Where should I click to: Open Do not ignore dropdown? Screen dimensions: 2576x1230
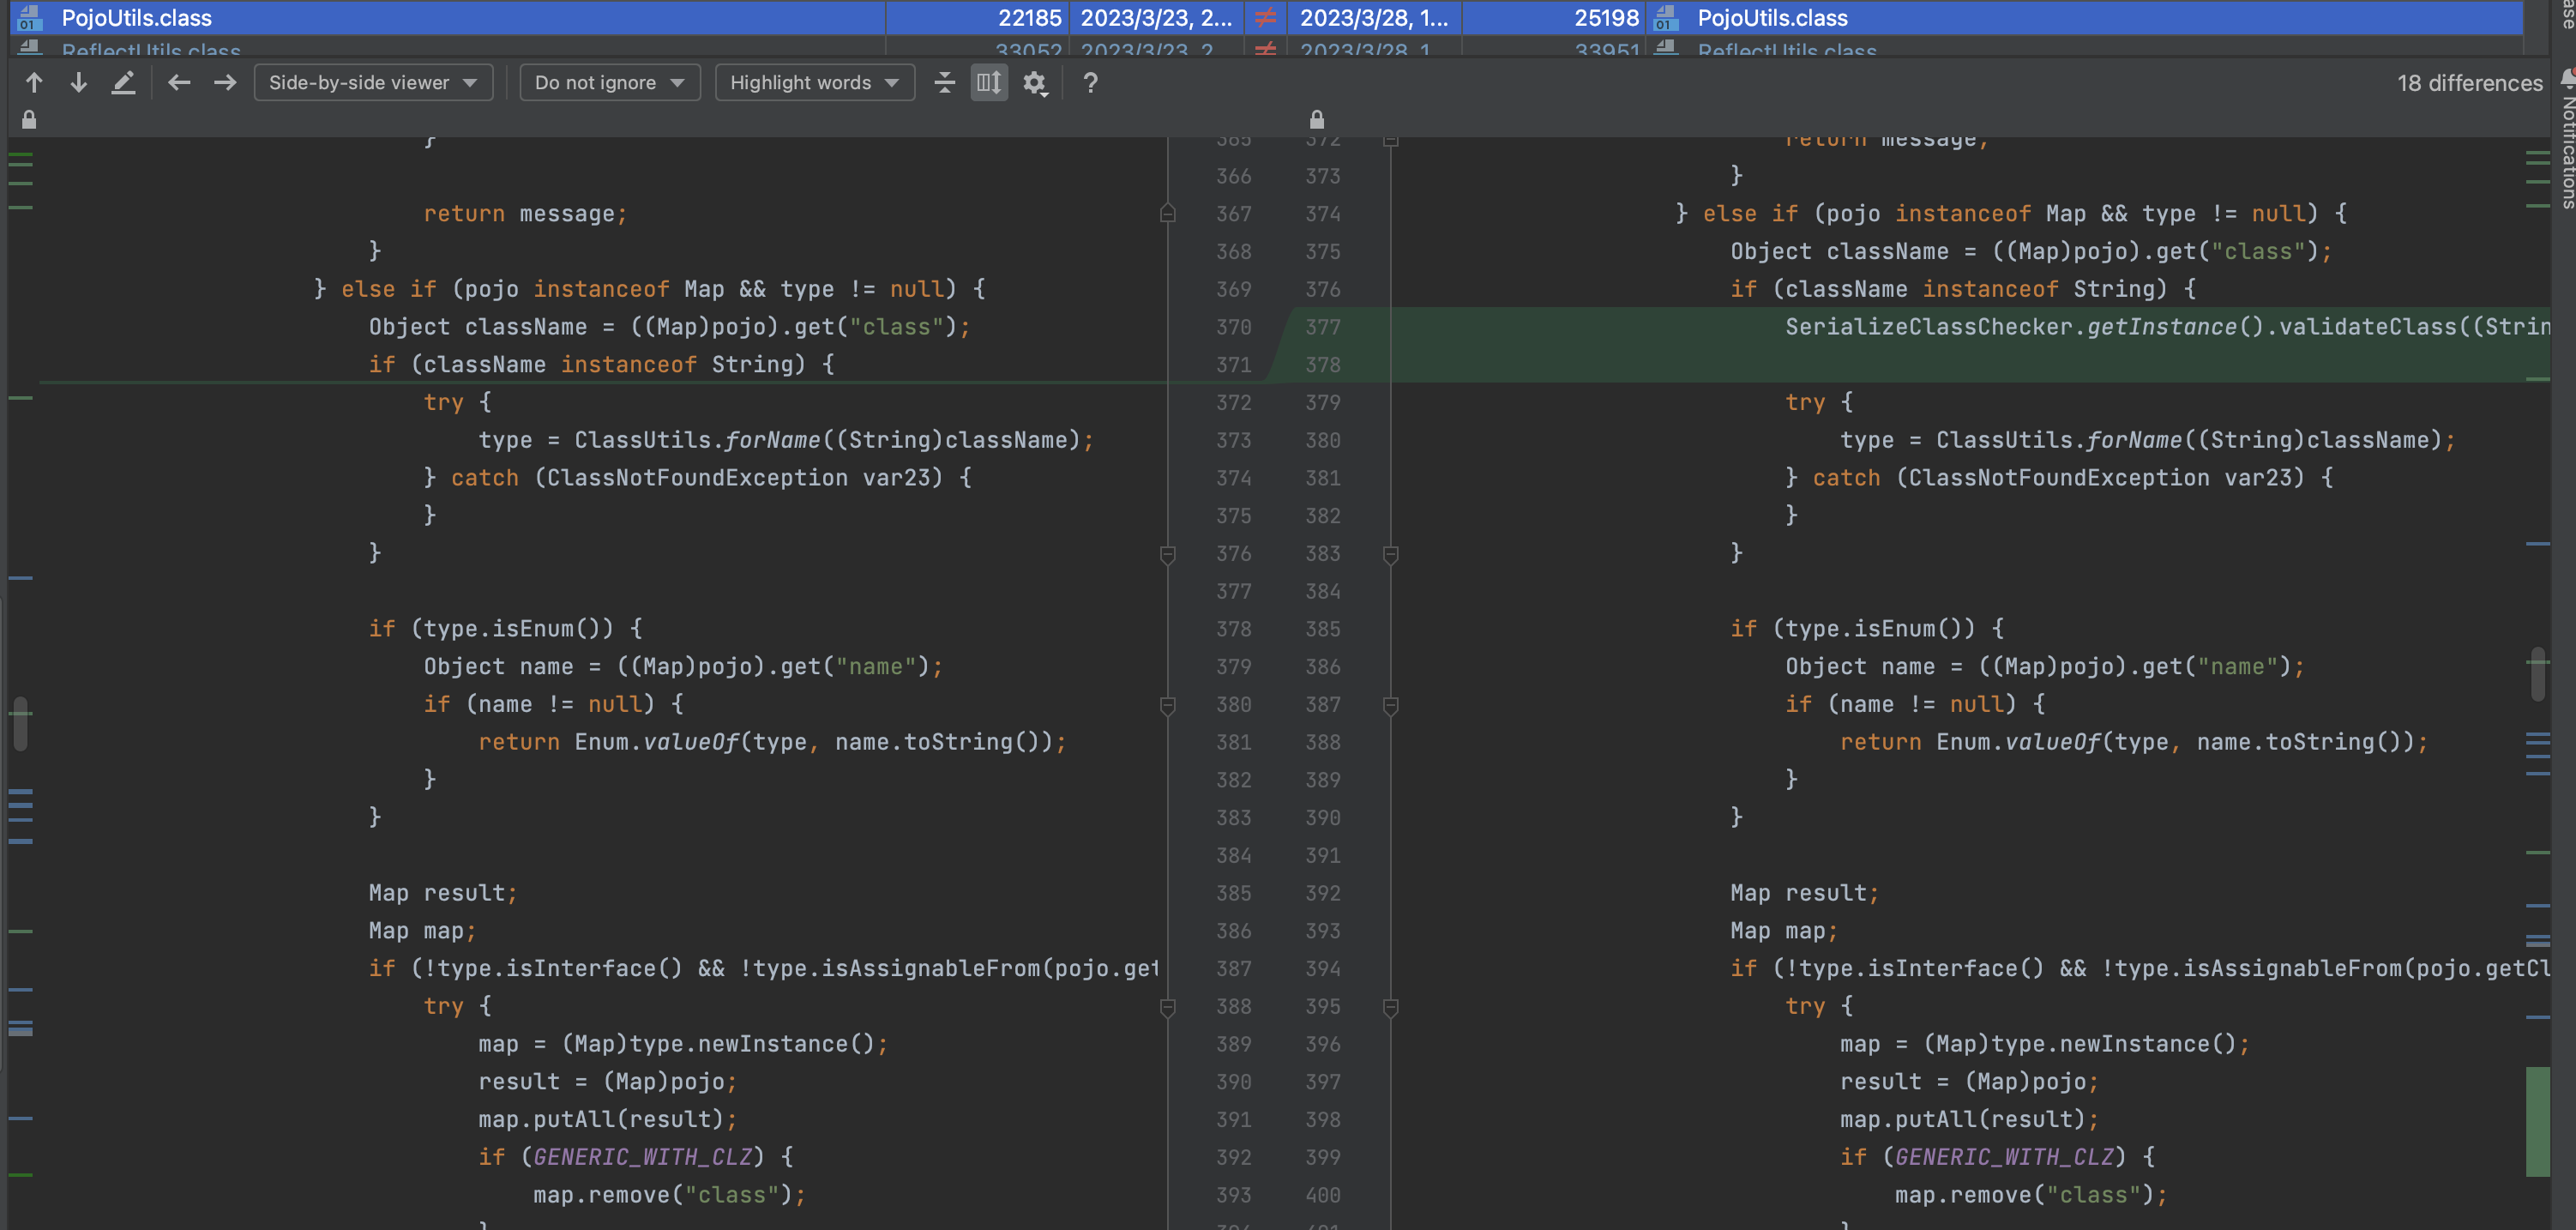point(609,83)
